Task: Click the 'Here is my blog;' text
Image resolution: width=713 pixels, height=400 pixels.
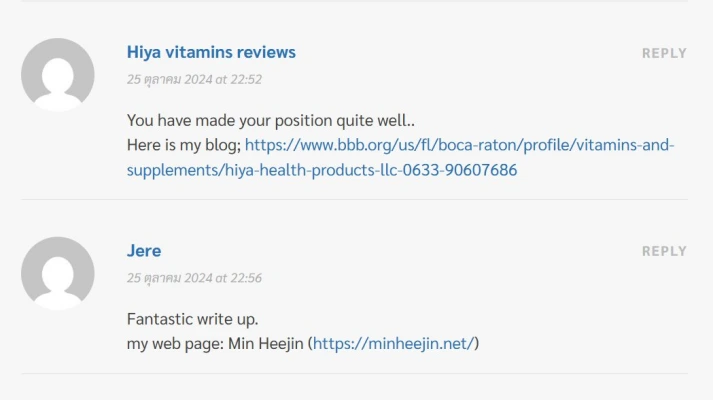Action: point(183,145)
